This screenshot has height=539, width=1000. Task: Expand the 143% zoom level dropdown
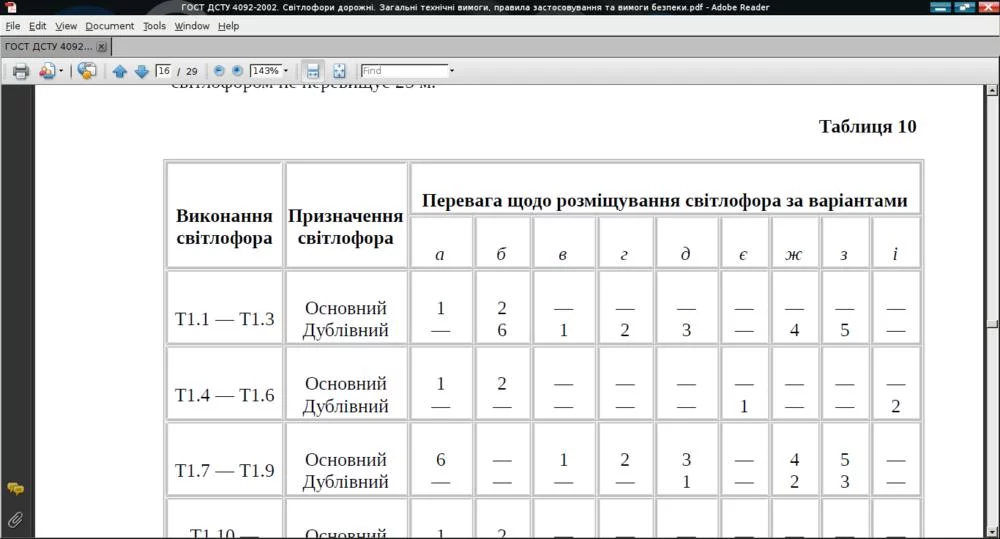(286, 71)
